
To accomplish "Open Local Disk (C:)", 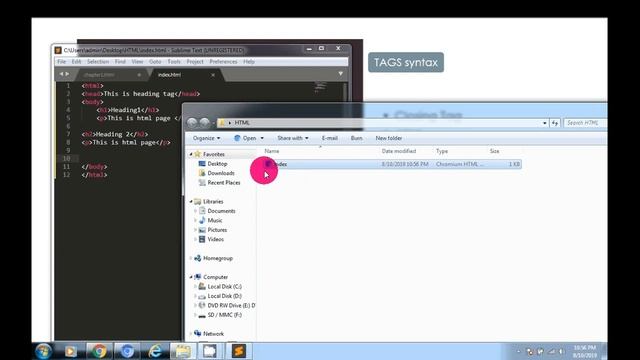I will pyautogui.click(x=224, y=287).
